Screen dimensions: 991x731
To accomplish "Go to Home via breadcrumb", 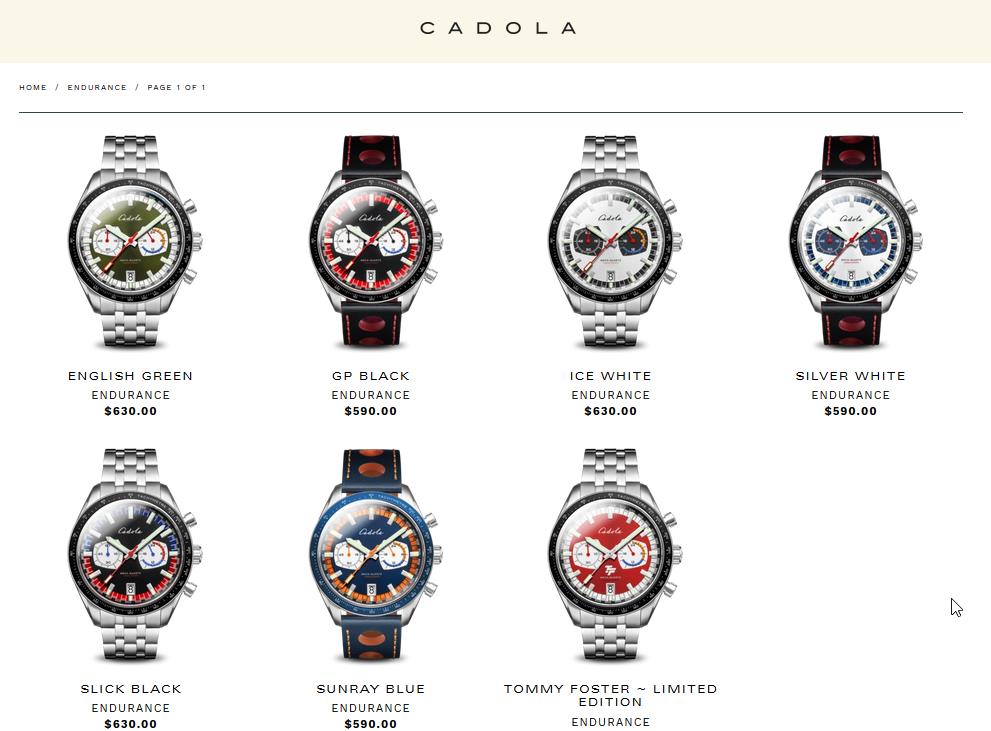I will [33, 87].
